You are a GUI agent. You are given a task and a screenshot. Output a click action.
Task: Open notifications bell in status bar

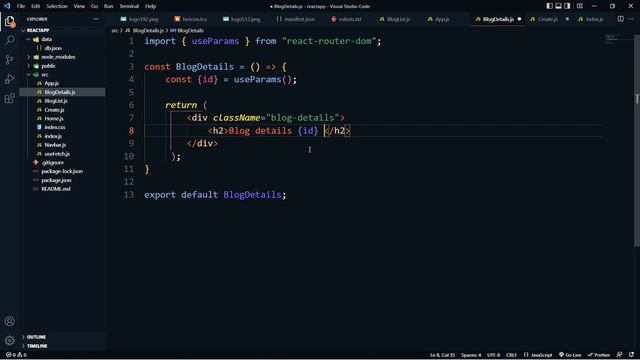click(x=632, y=355)
